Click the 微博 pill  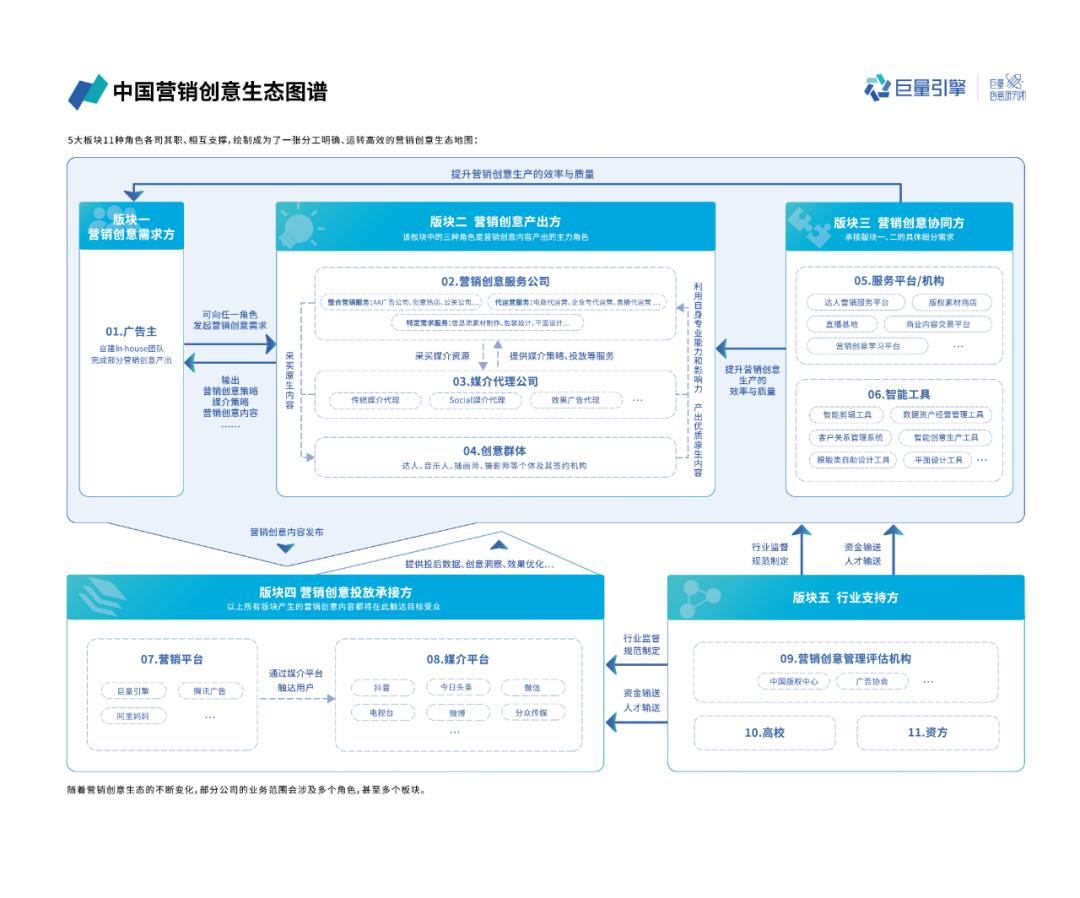pyautogui.click(x=457, y=713)
